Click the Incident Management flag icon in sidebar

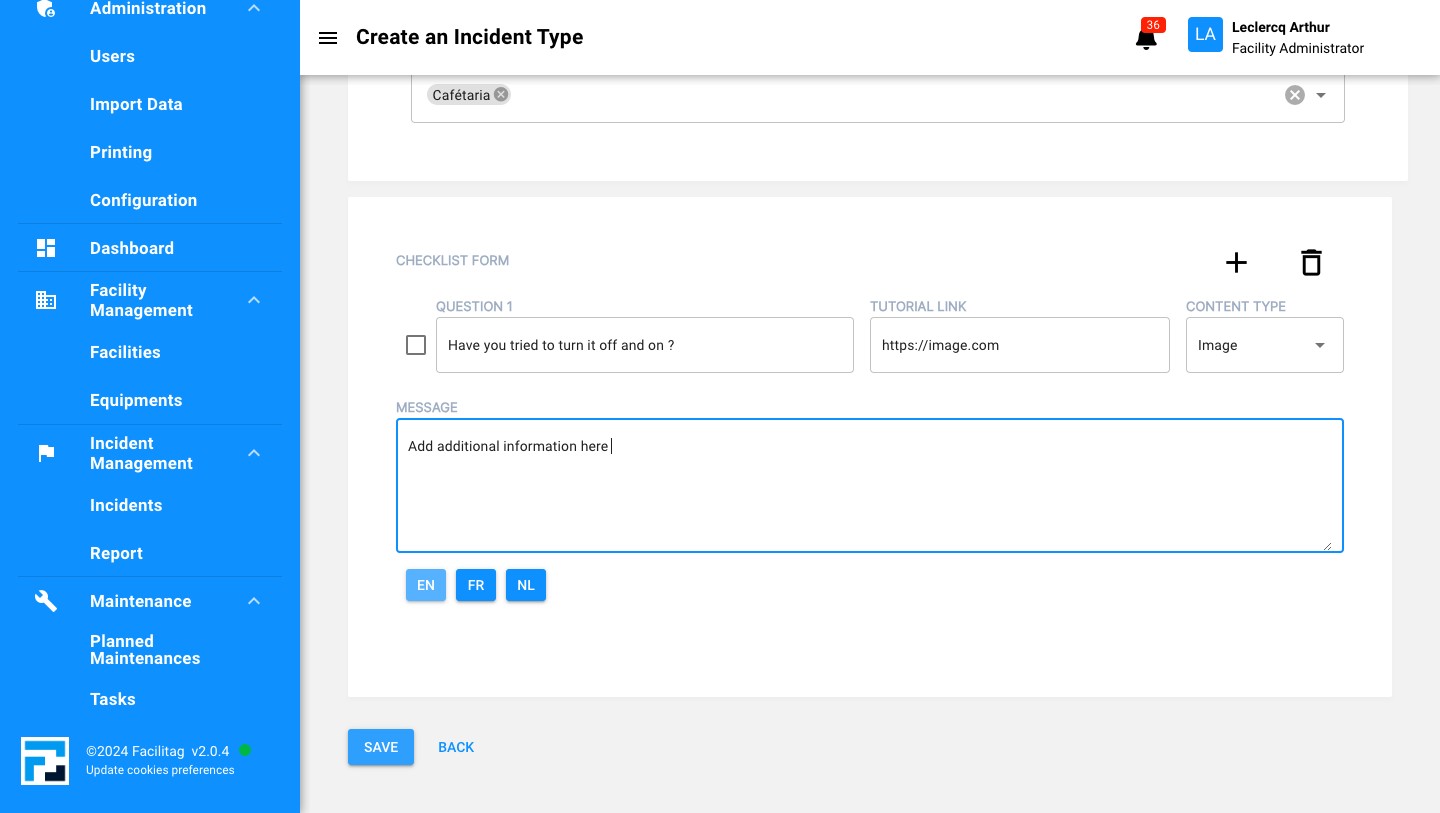(46, 453)
